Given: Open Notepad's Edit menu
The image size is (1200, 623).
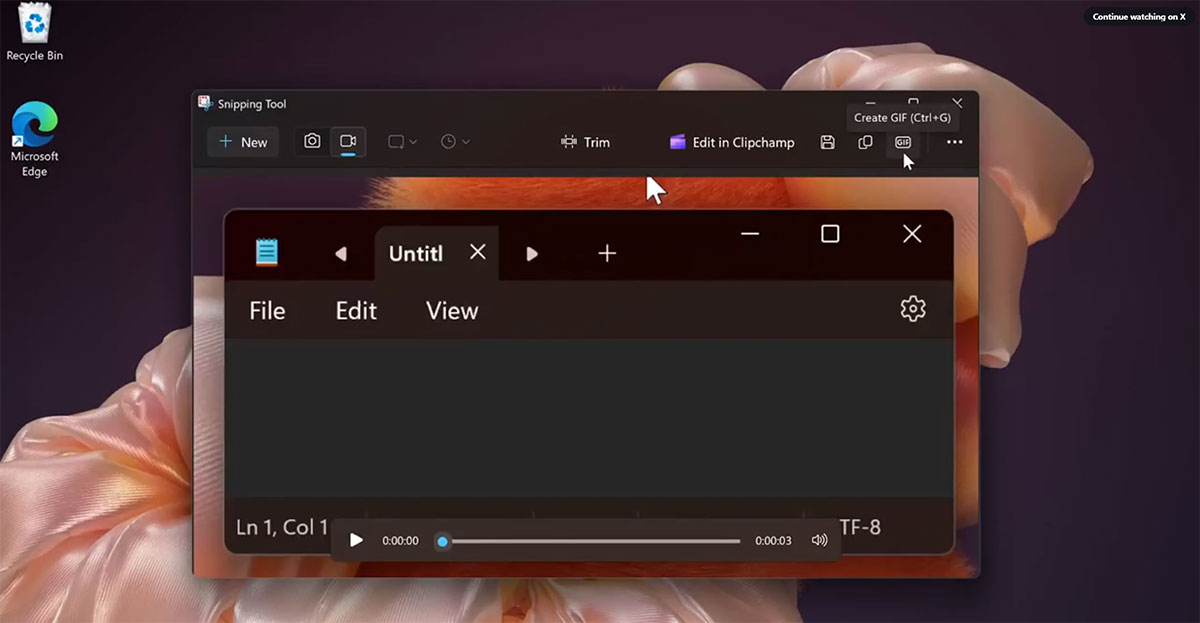Looking at the screenshot, I should (x=355, y=310).
